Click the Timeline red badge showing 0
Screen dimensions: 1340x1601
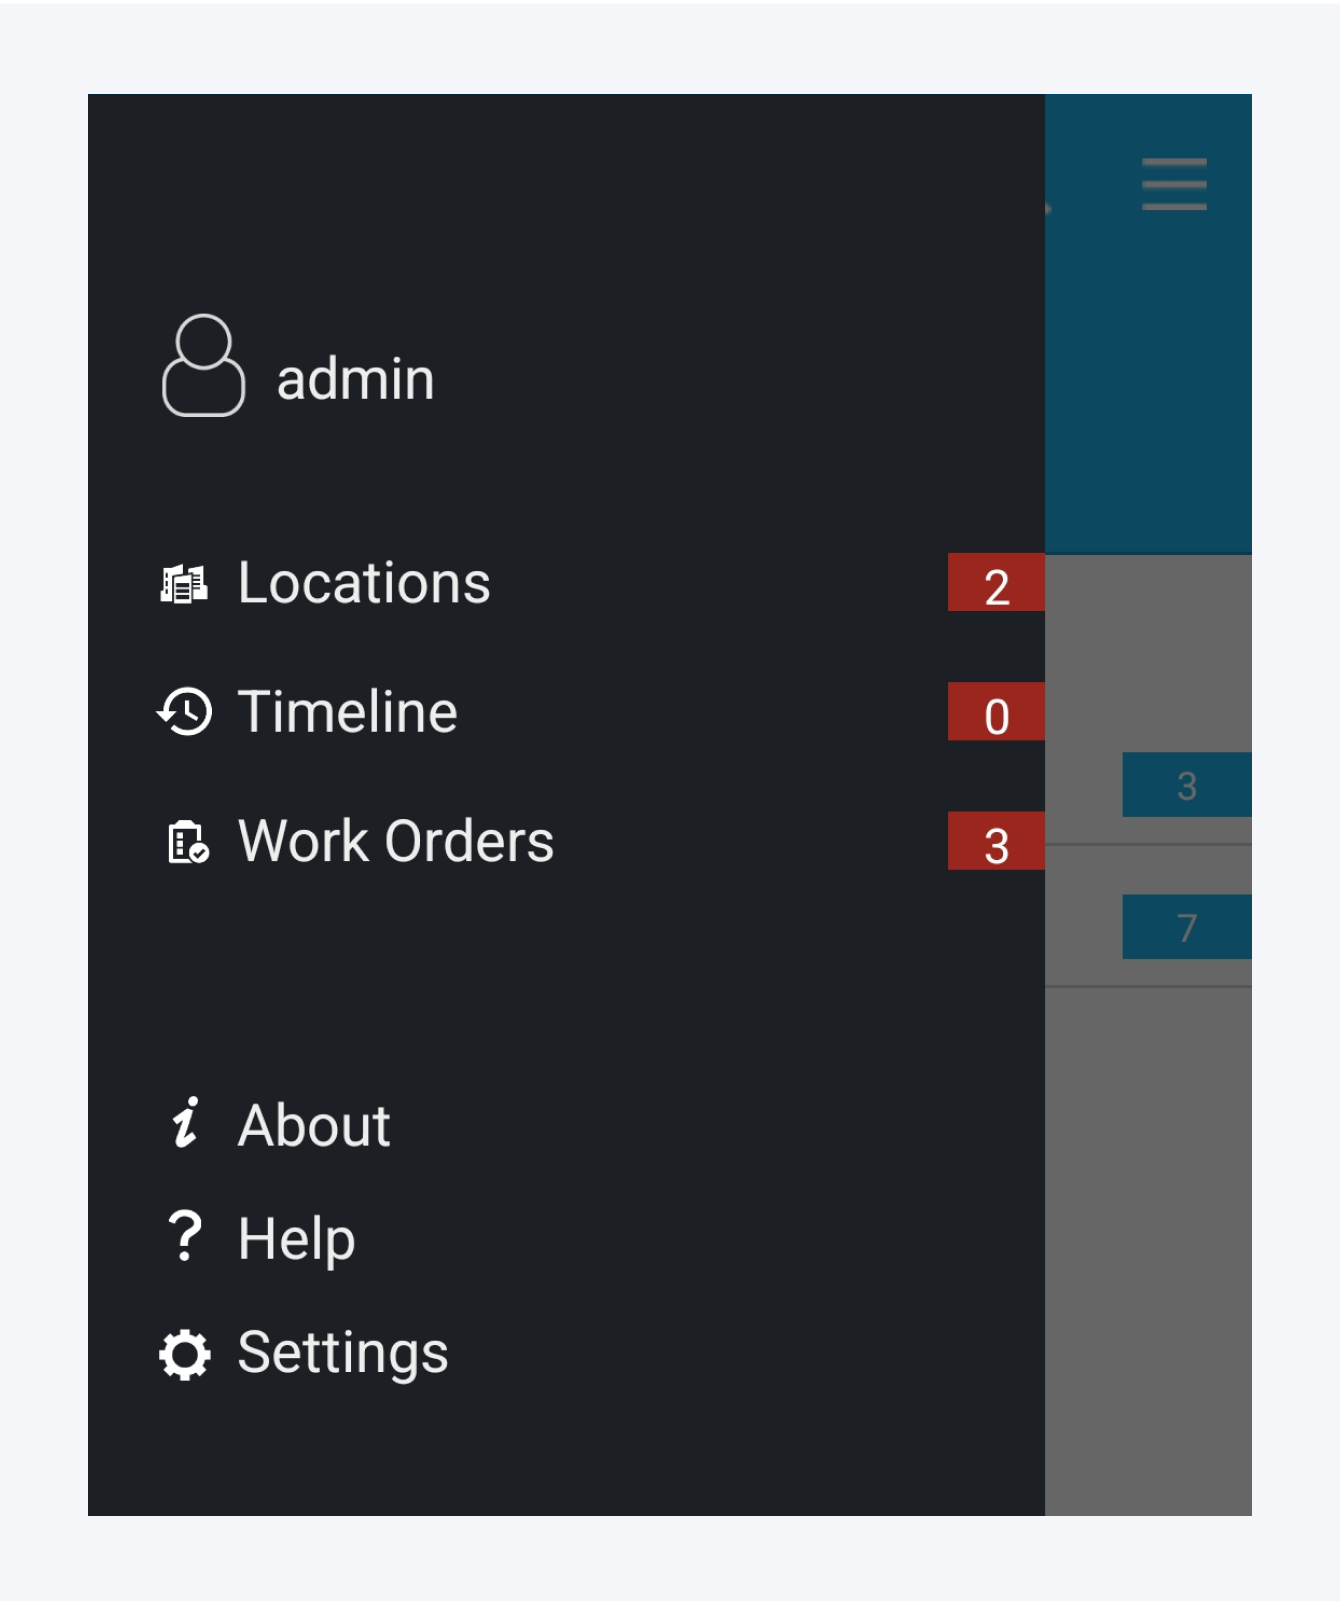click(x=996, y=712)
